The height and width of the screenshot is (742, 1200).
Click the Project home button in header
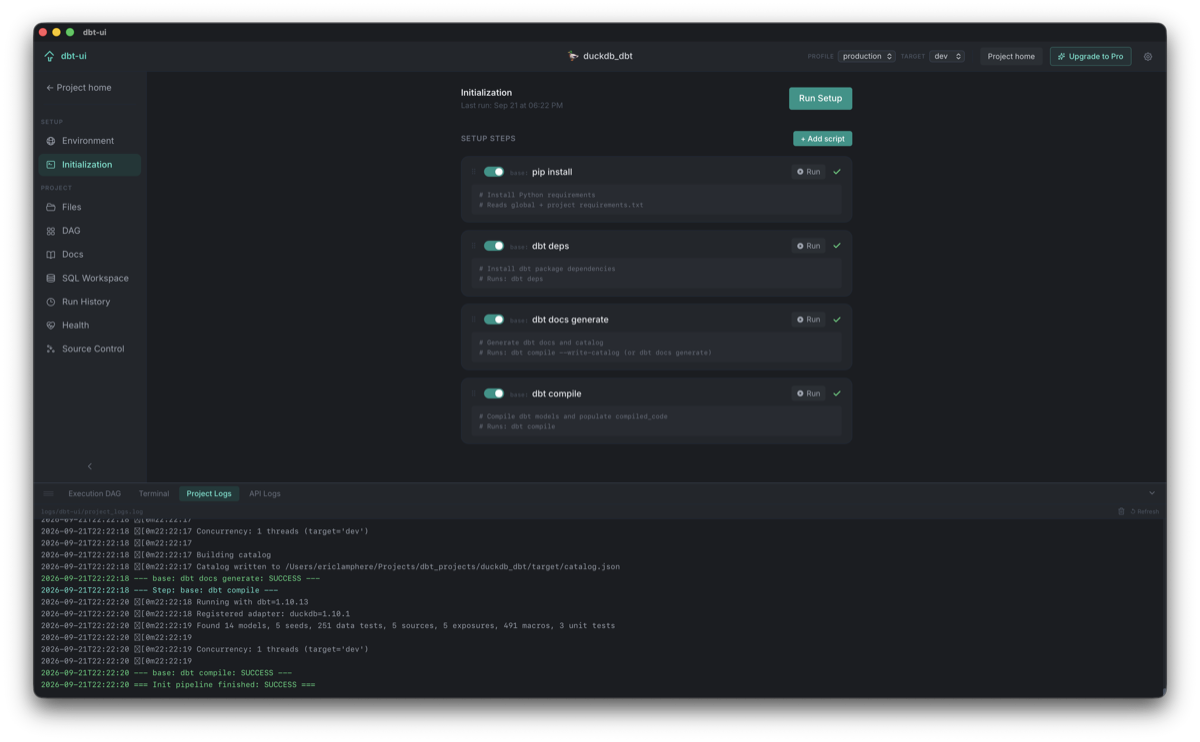[x=1011, y=57]
